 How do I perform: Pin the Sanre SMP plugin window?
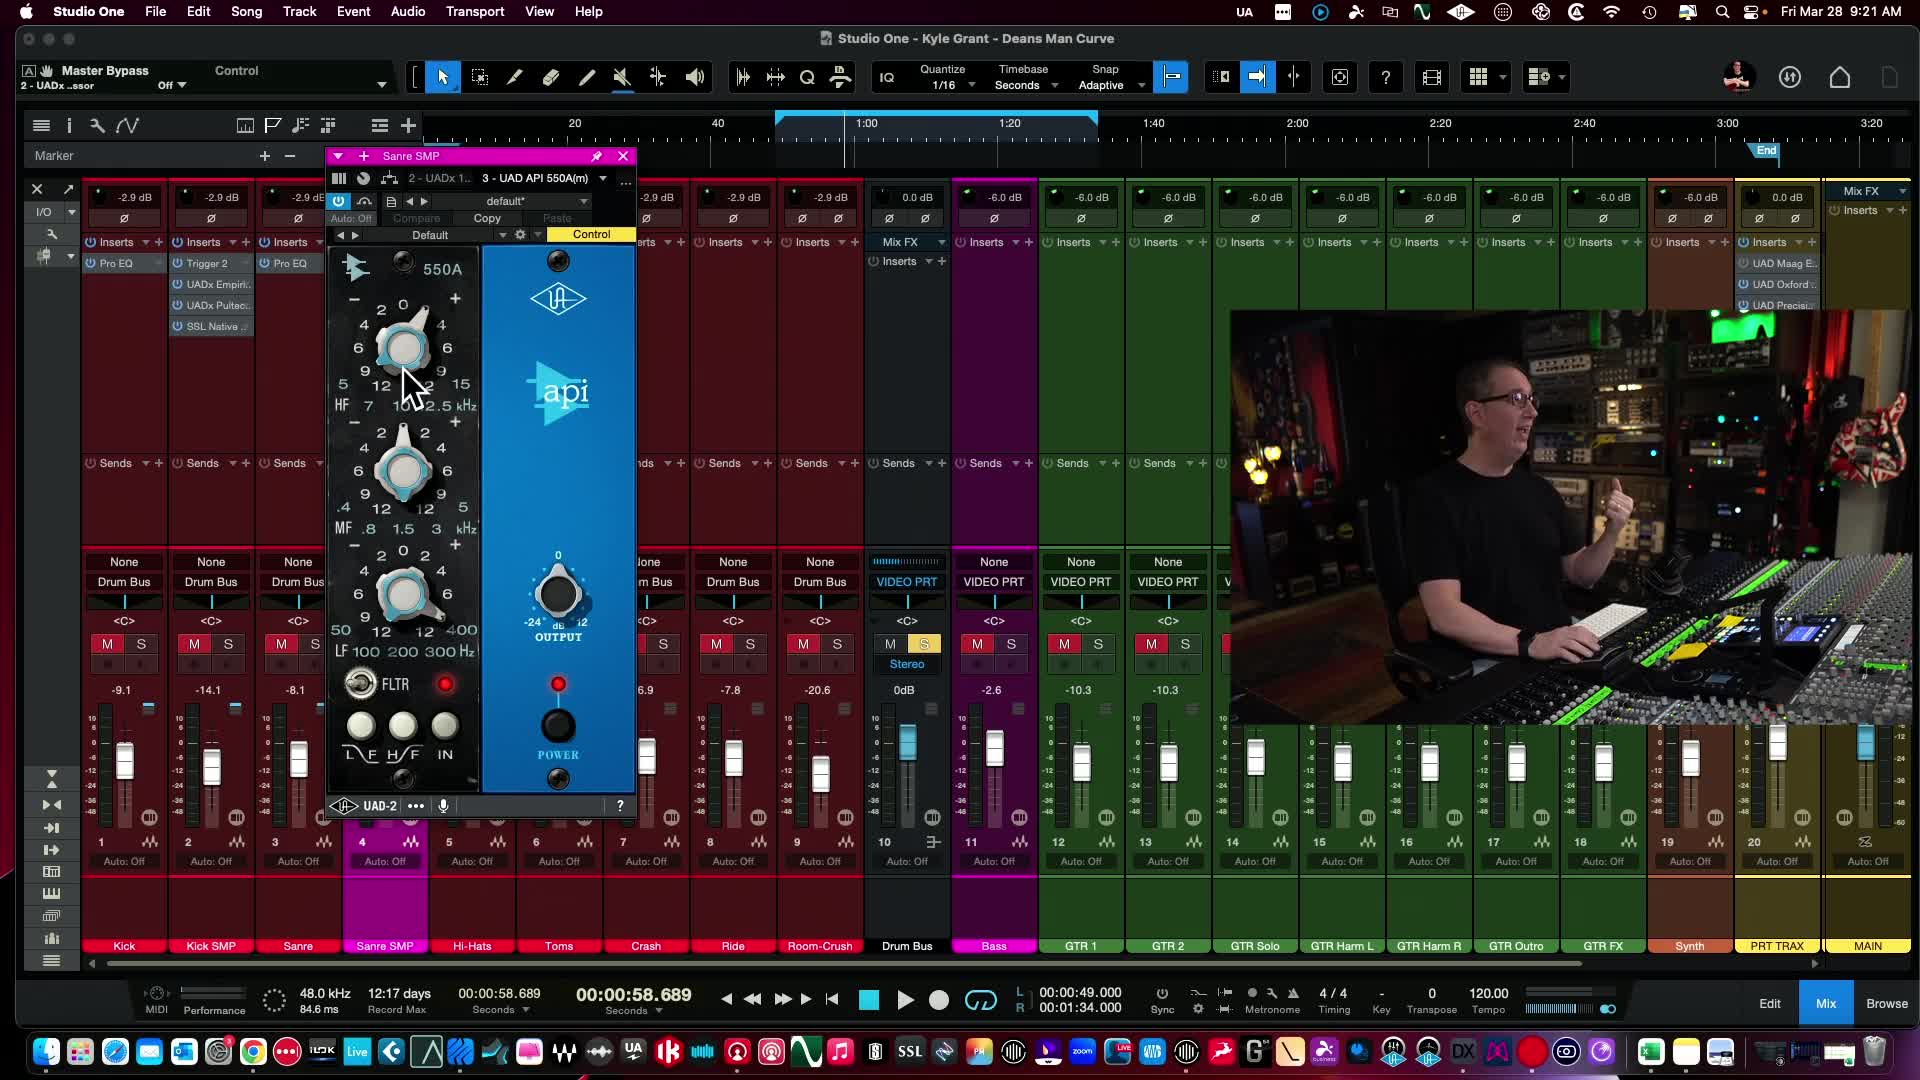coord(597,156)
